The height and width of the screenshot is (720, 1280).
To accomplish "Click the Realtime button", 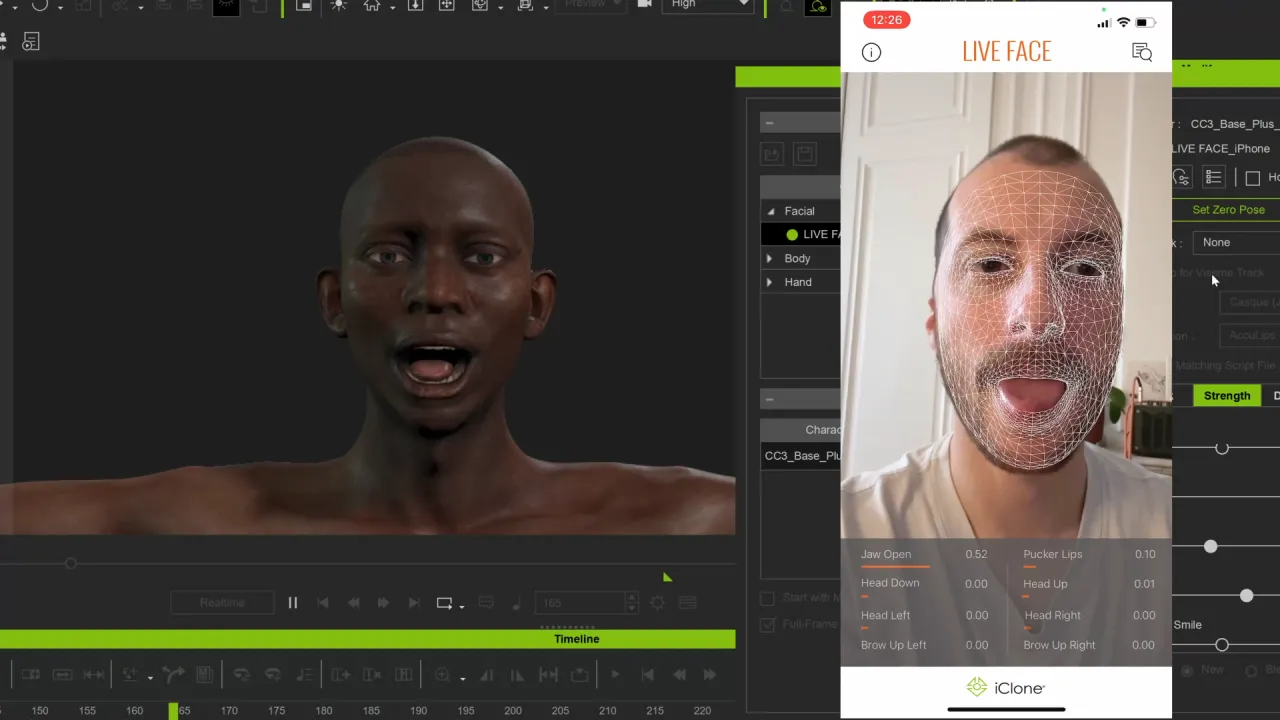I will point(222,603).
